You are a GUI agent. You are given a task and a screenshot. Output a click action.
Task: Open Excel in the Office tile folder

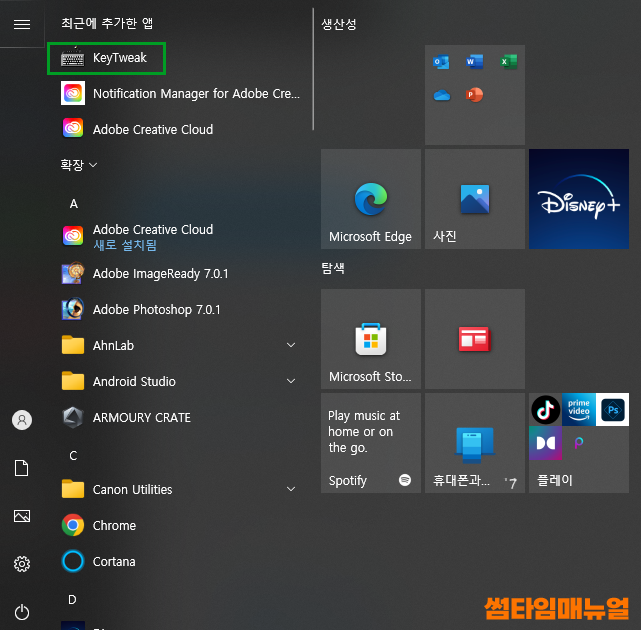(509, 62)
